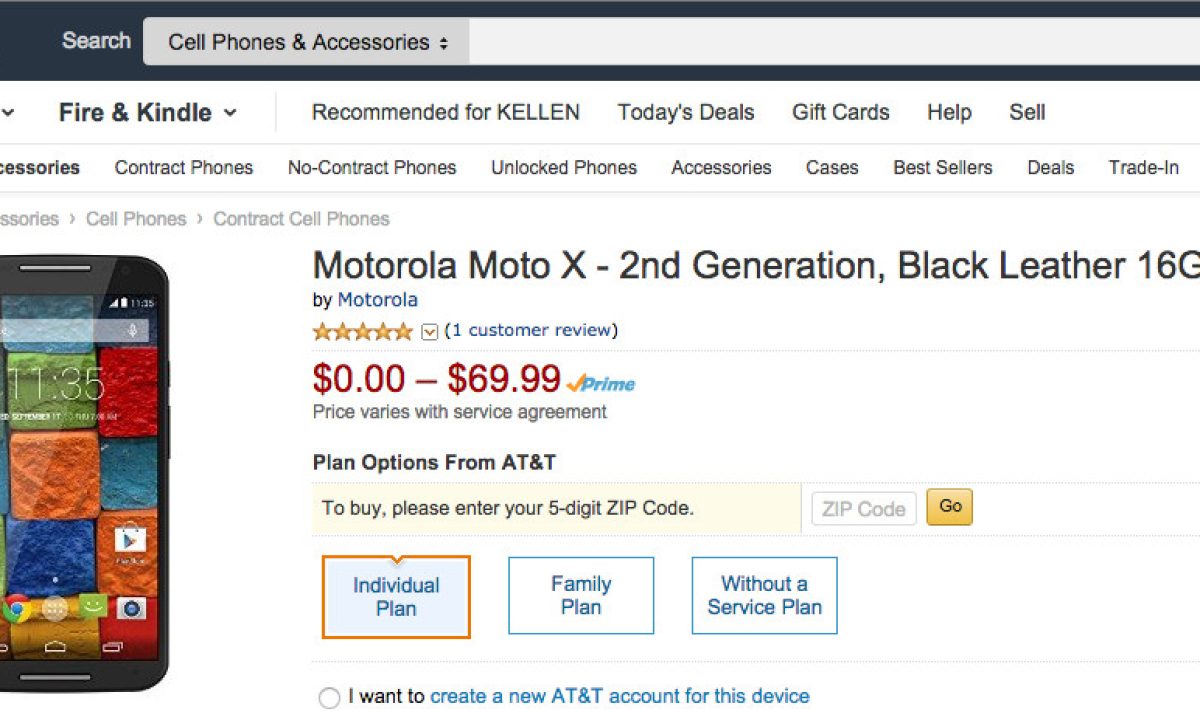Open the 1 customer review link
This screenshot has width=1200, height=720.
coord(531,330)
